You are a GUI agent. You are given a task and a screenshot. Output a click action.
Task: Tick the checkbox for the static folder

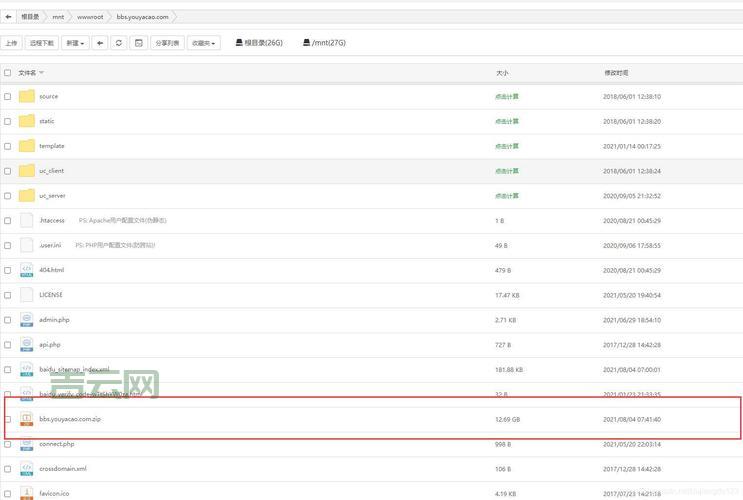click(x=8, y=121)
